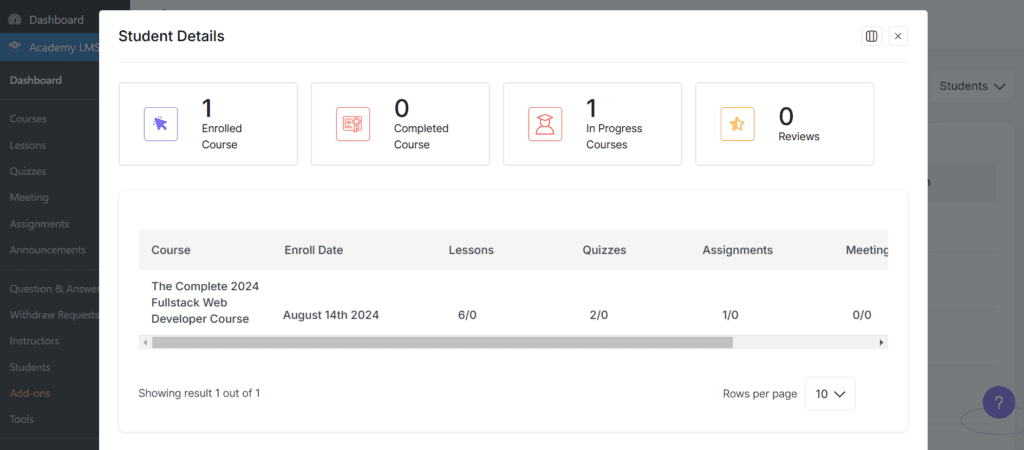Expand the Students dropdown behind the dialog
The width and height of the screenshot is (1024, 450).
[972, 86]
